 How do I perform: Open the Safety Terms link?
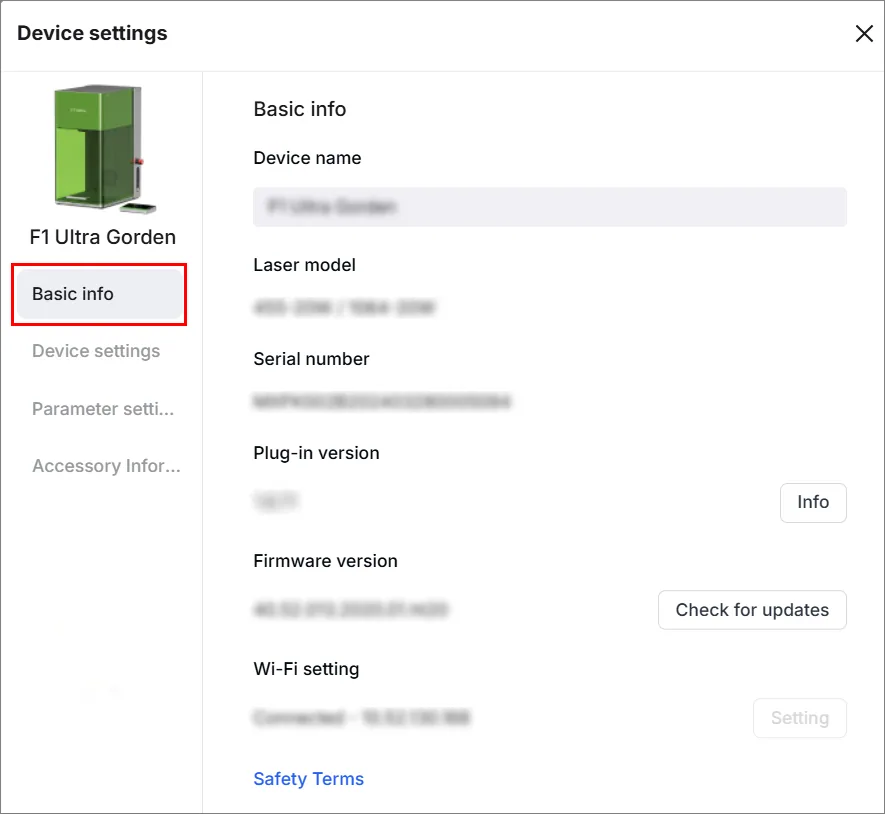[308, 779]
